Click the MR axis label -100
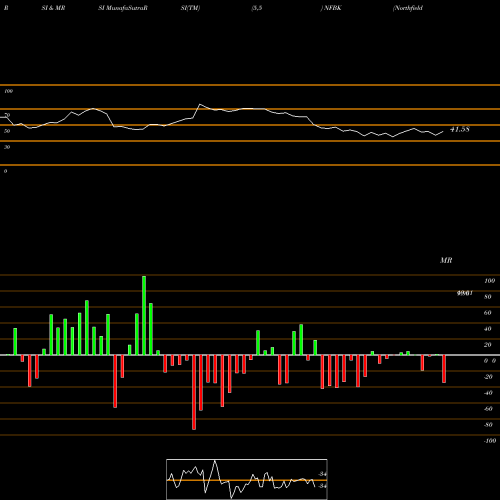500x500 pixels. 490,441
